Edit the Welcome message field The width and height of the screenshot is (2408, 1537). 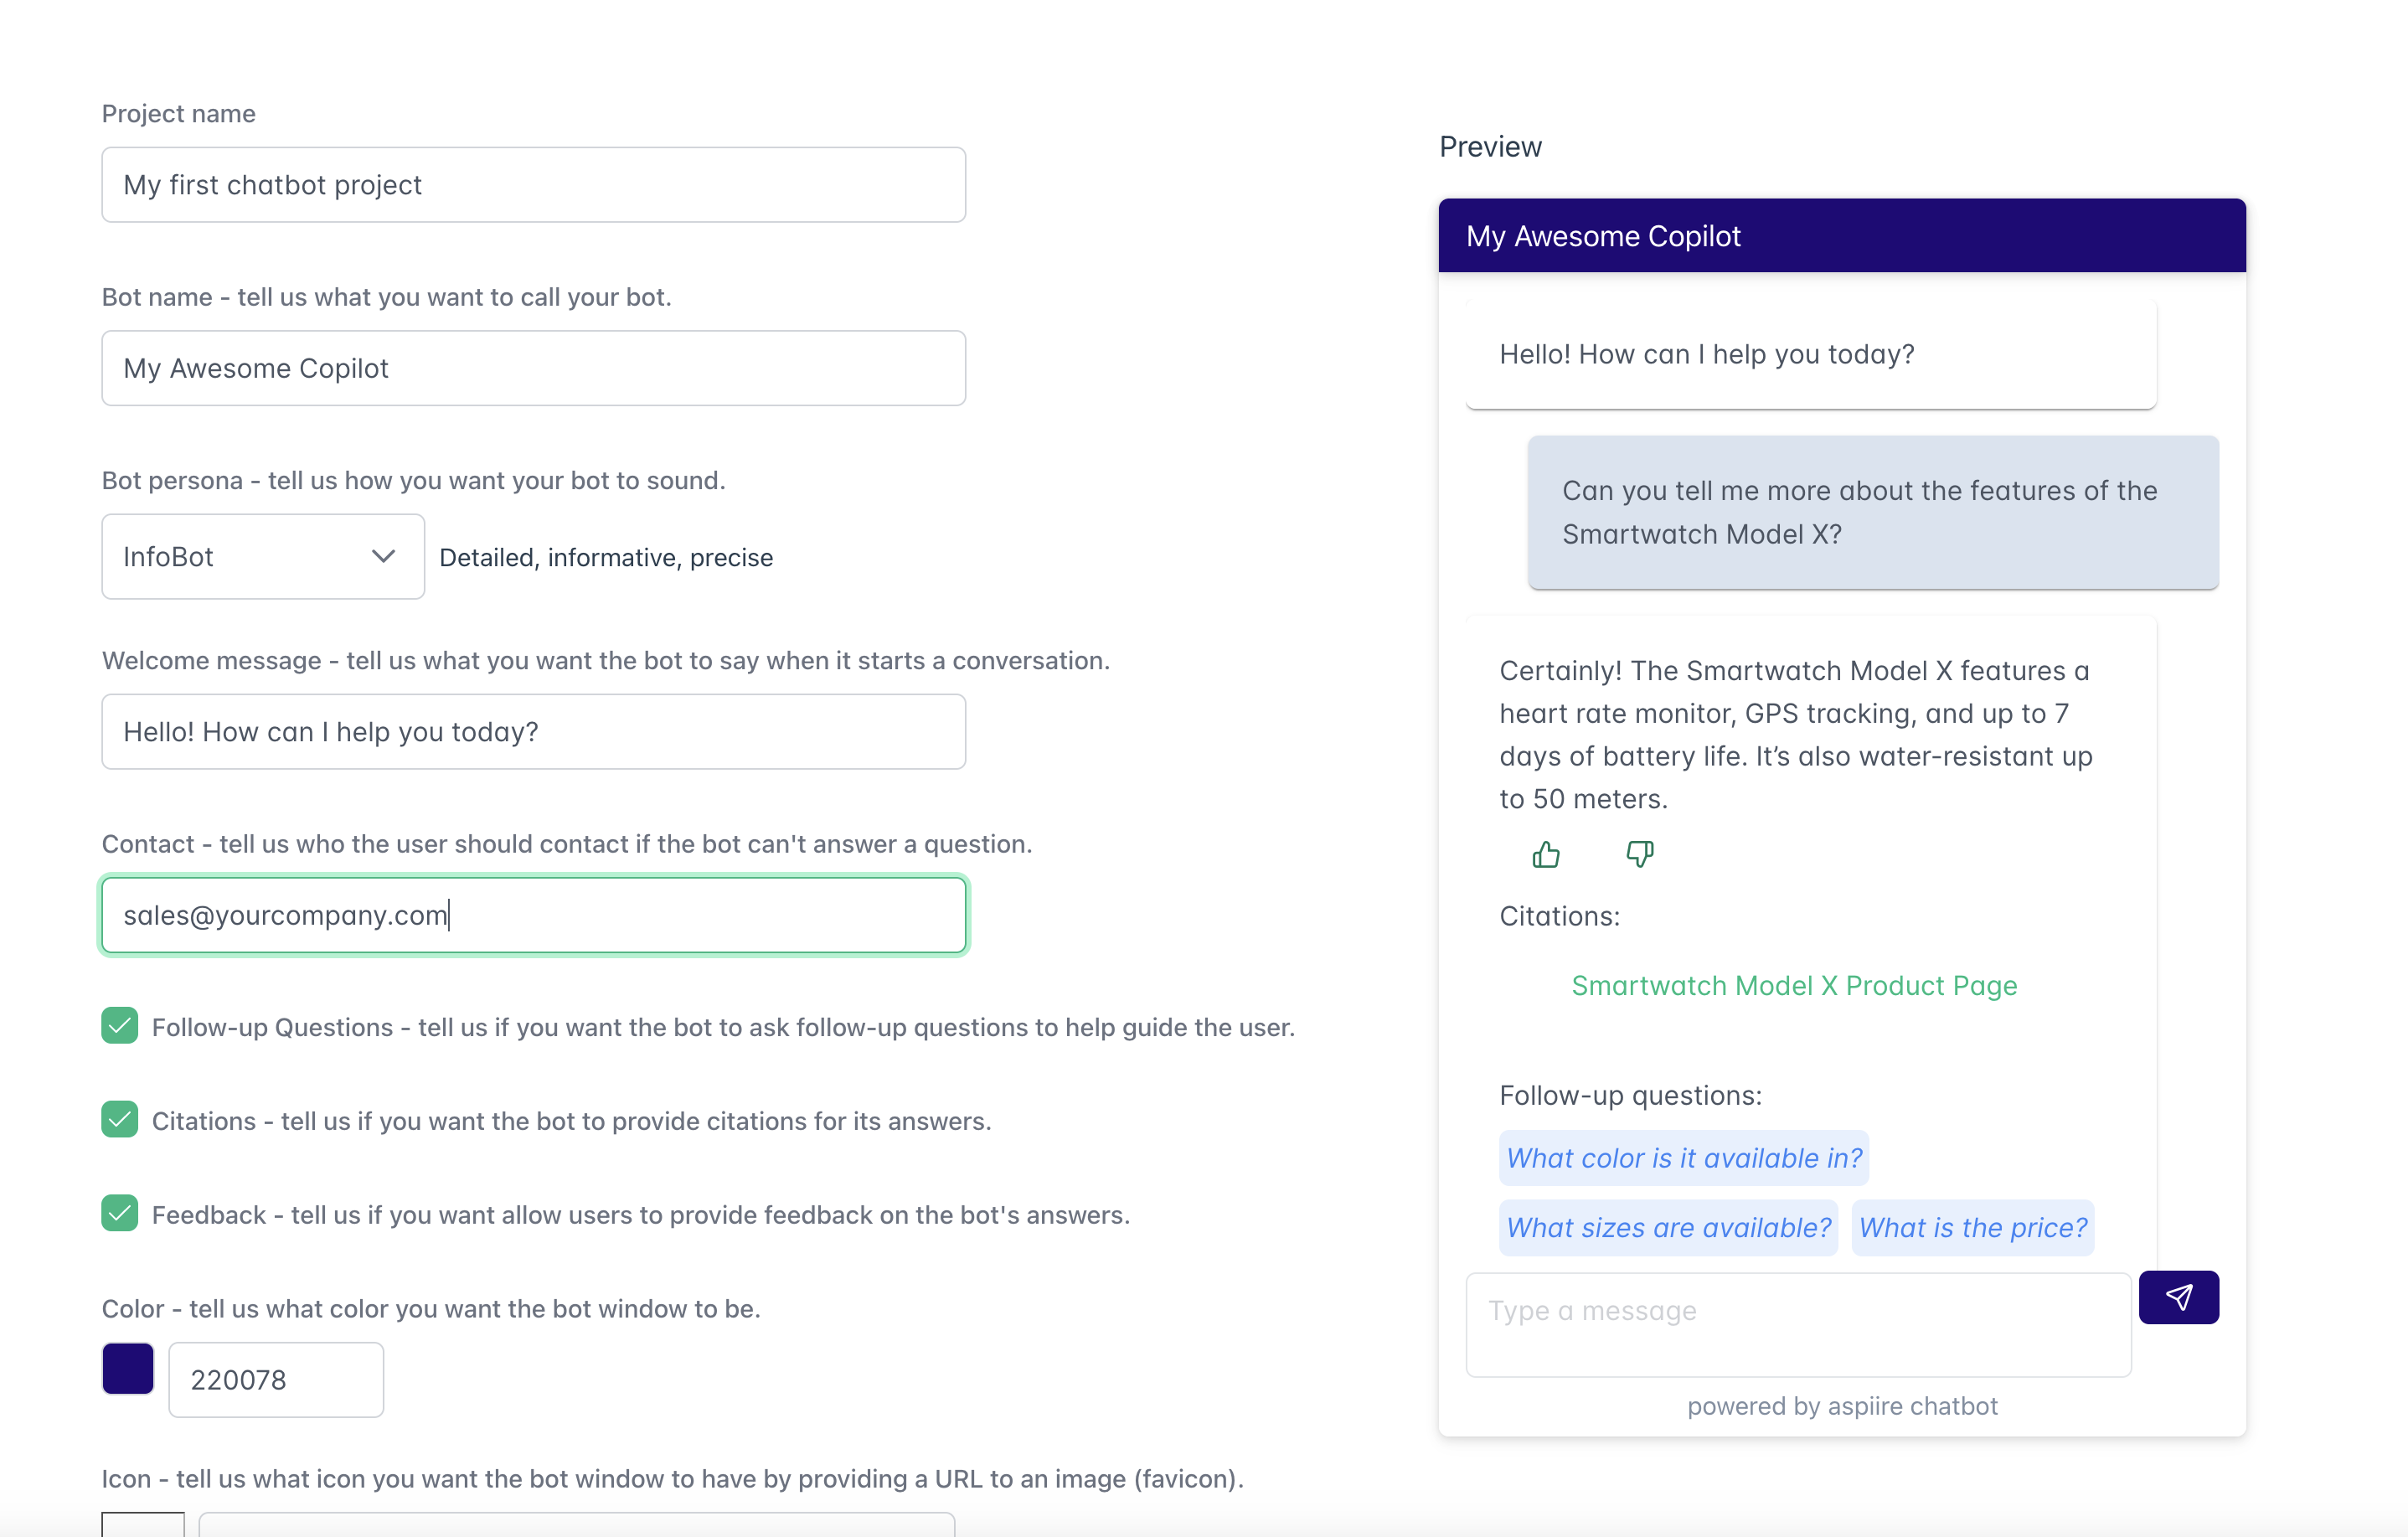click(x=534, y=732)
